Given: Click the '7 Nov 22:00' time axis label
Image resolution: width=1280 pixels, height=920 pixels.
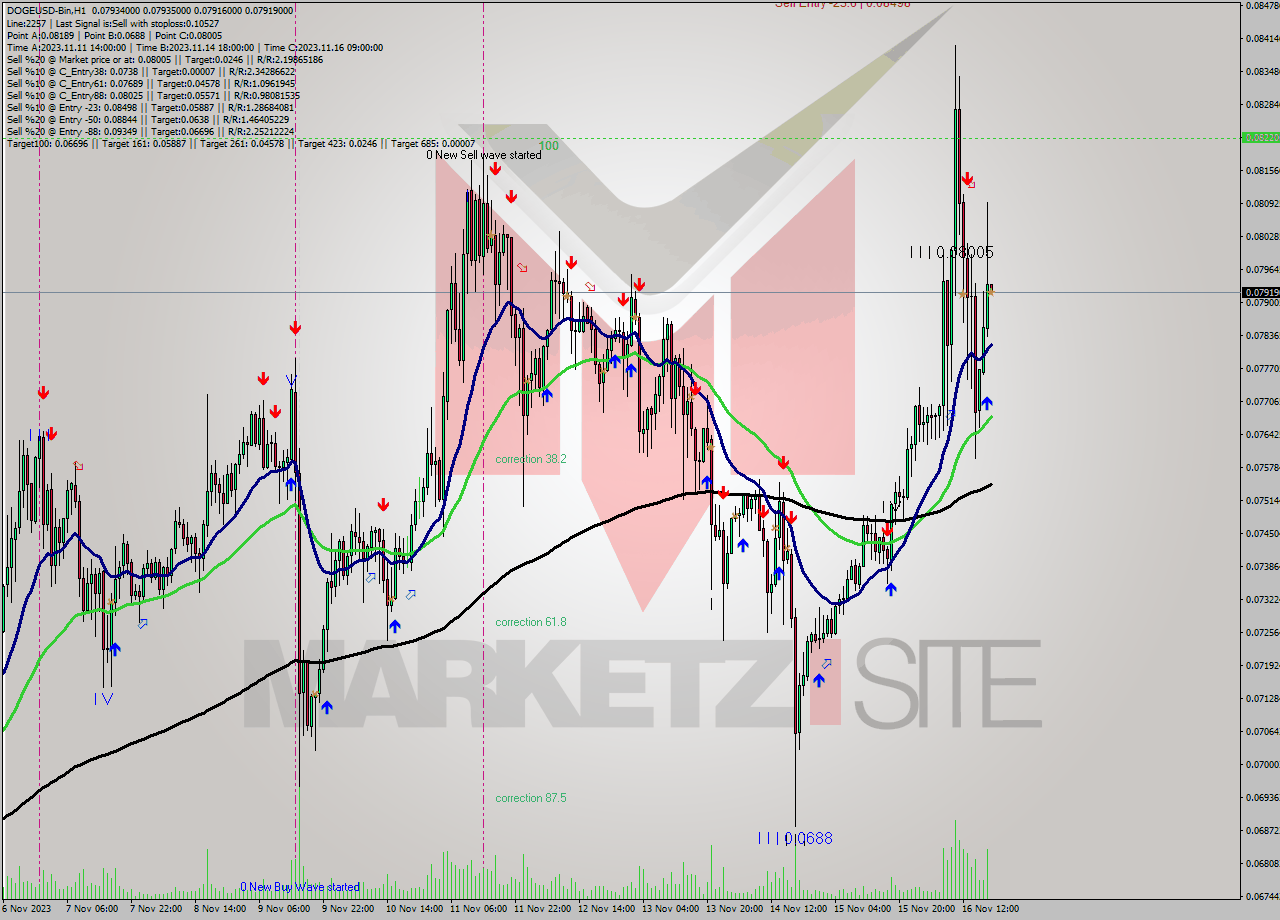Looking at the screenshot, I should click(x=158, y=909).
